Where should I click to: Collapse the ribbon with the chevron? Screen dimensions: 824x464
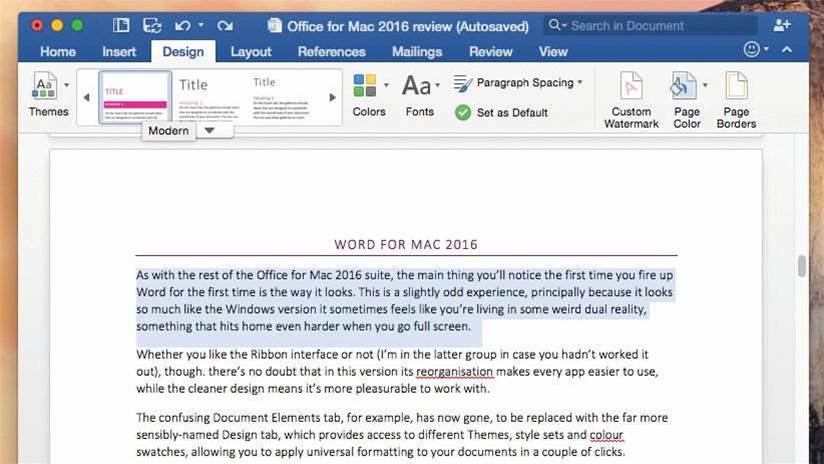(787, 49)
